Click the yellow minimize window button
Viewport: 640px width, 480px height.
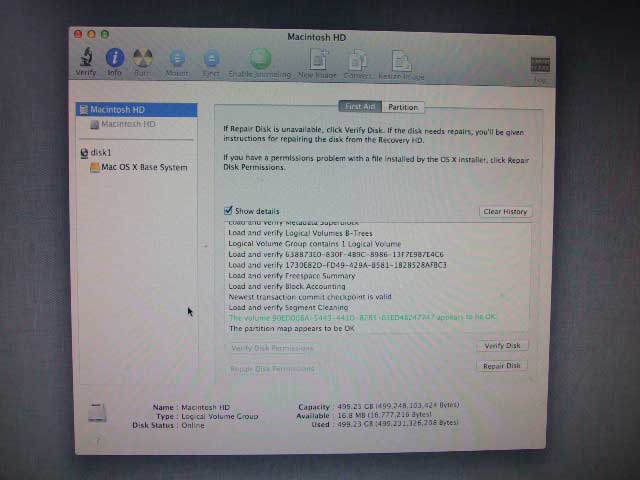[x=91, y=34]
